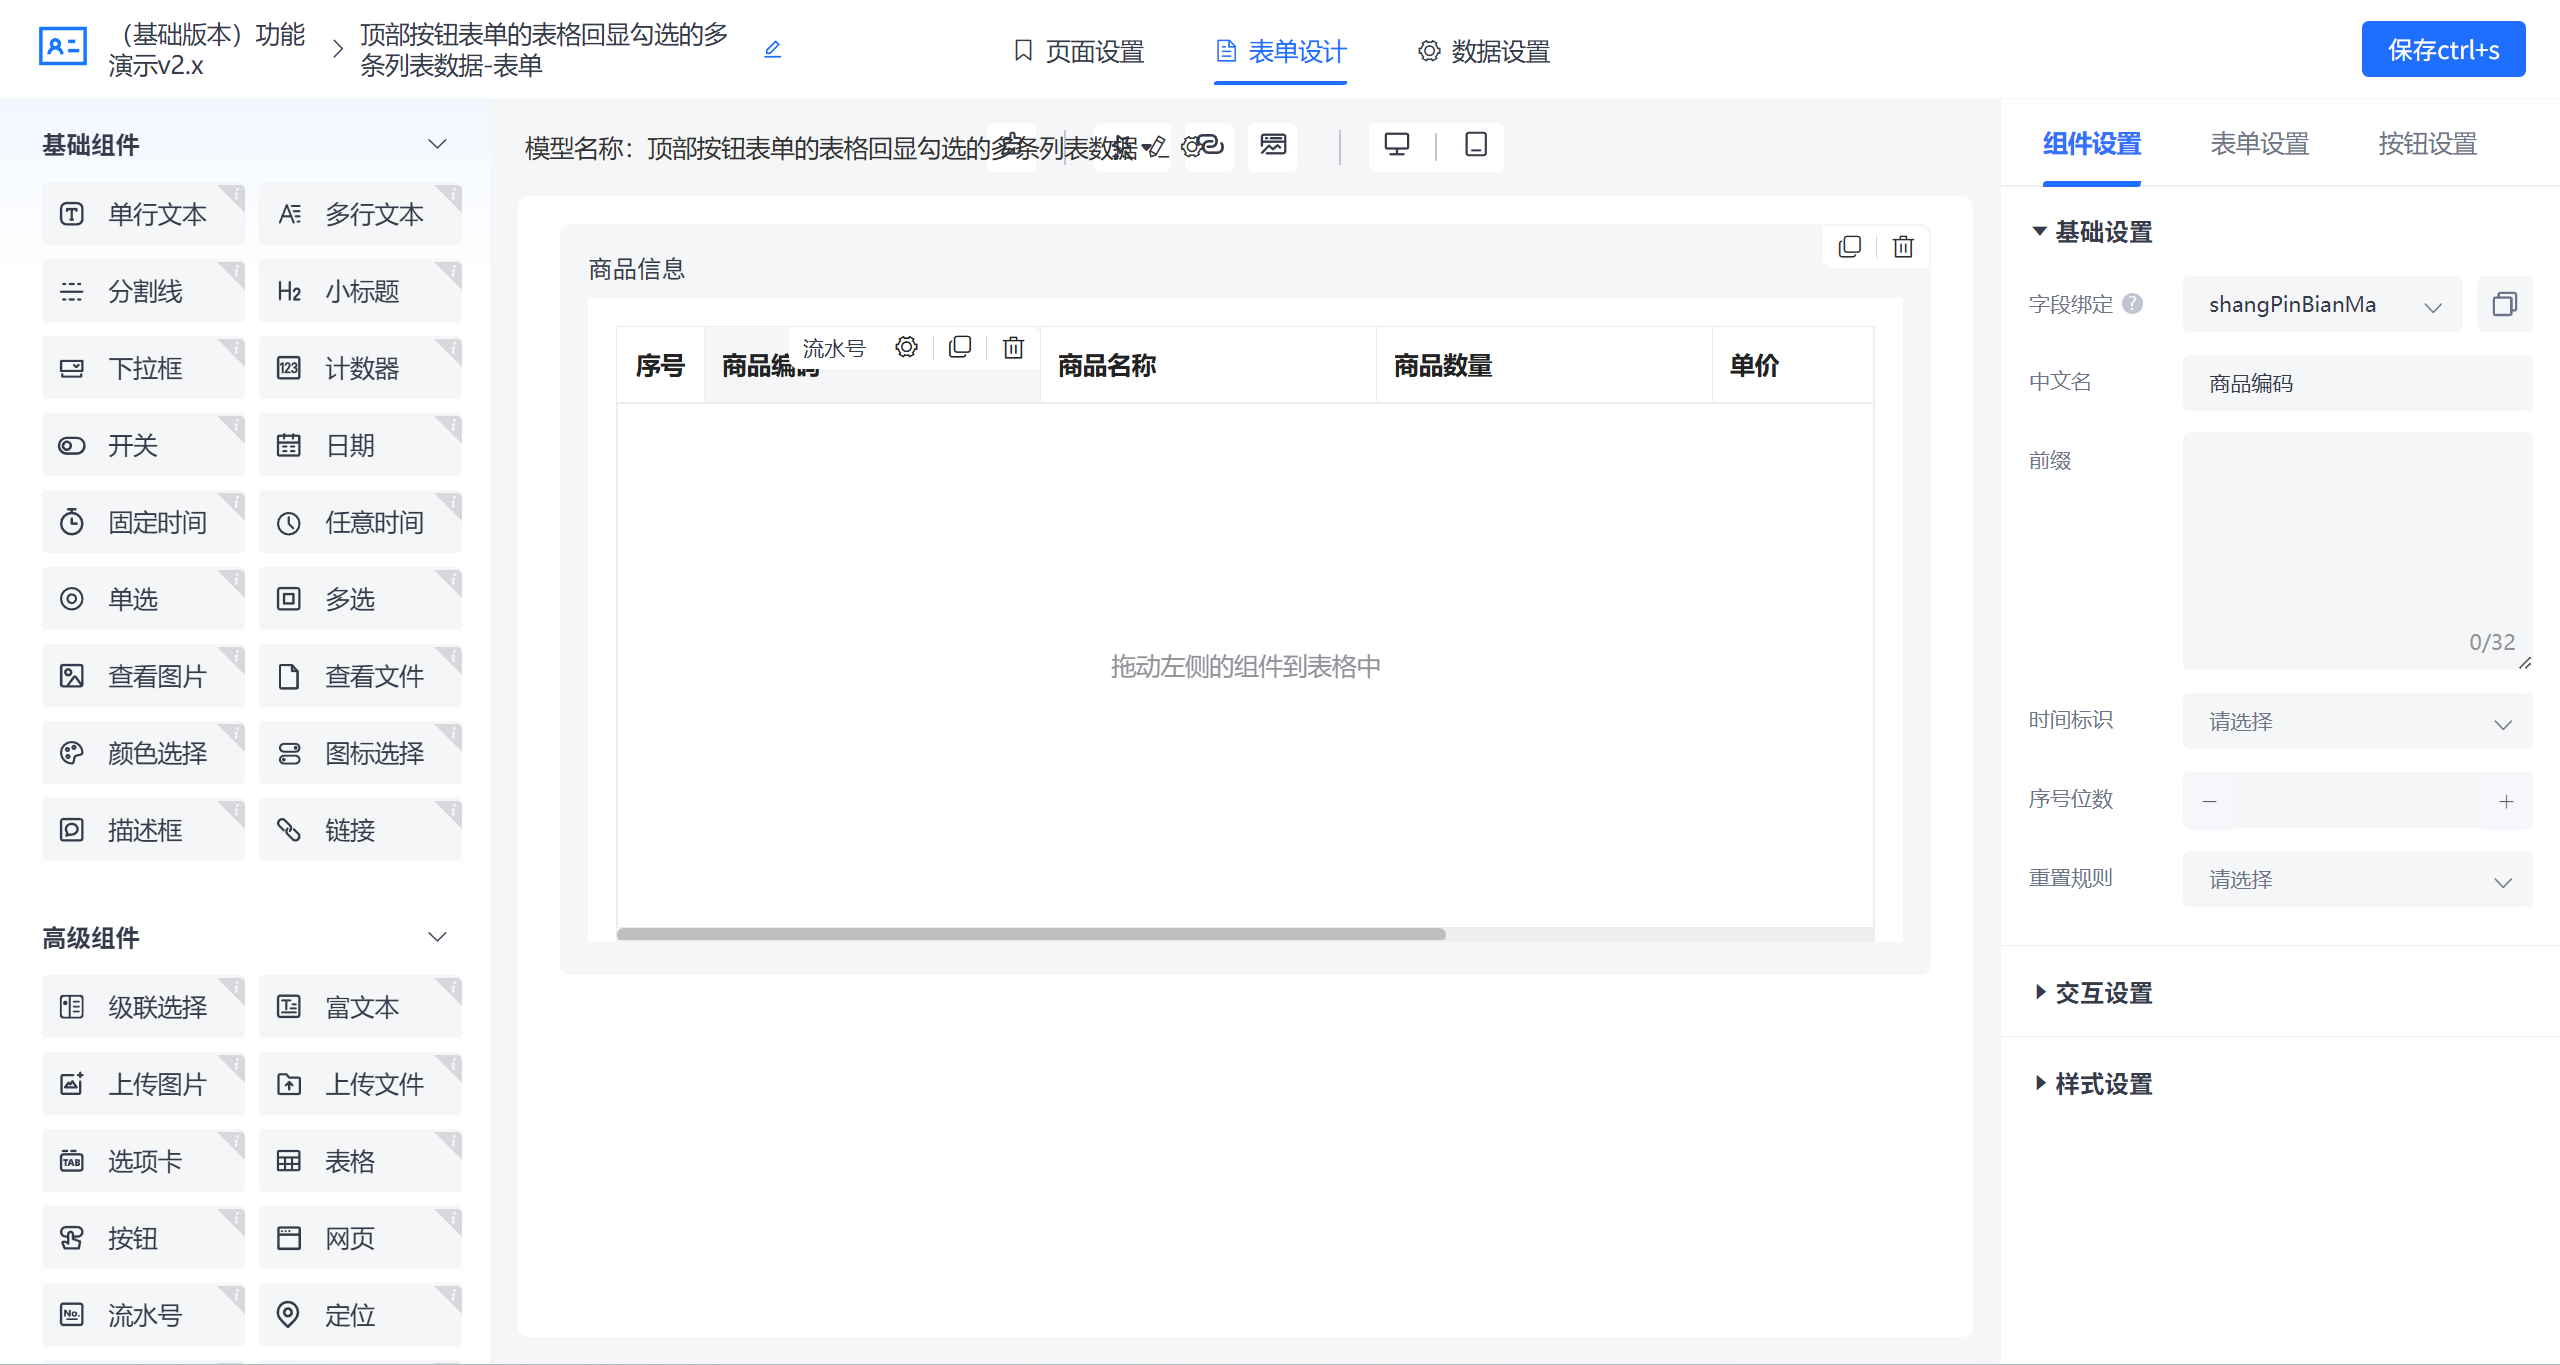Open the 重置规则 selection dropdown
Screen dimensions: 2560x1365
coord(2357,878)
